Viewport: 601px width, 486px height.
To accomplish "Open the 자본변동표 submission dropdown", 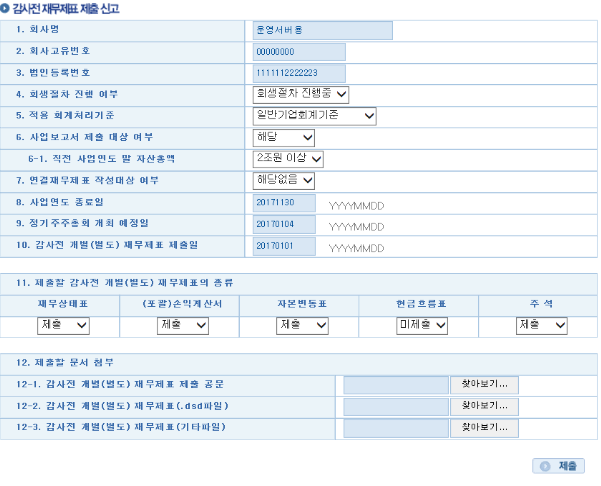I will (x=302, y=325).
